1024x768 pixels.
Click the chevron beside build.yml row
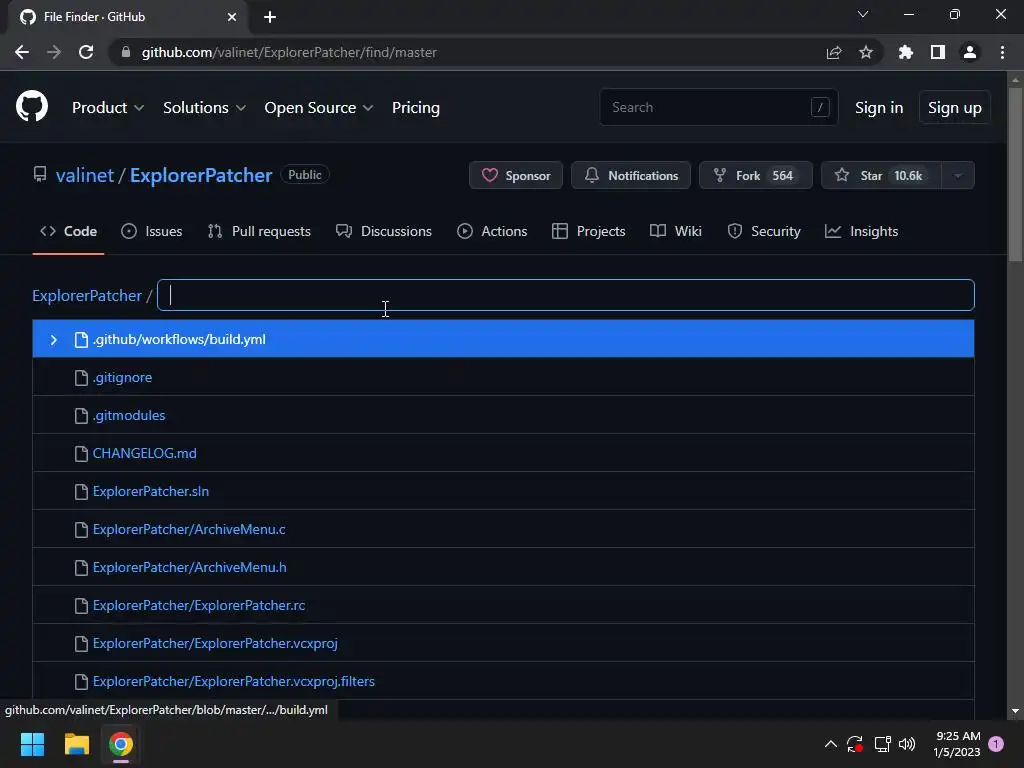click(54, 340)
